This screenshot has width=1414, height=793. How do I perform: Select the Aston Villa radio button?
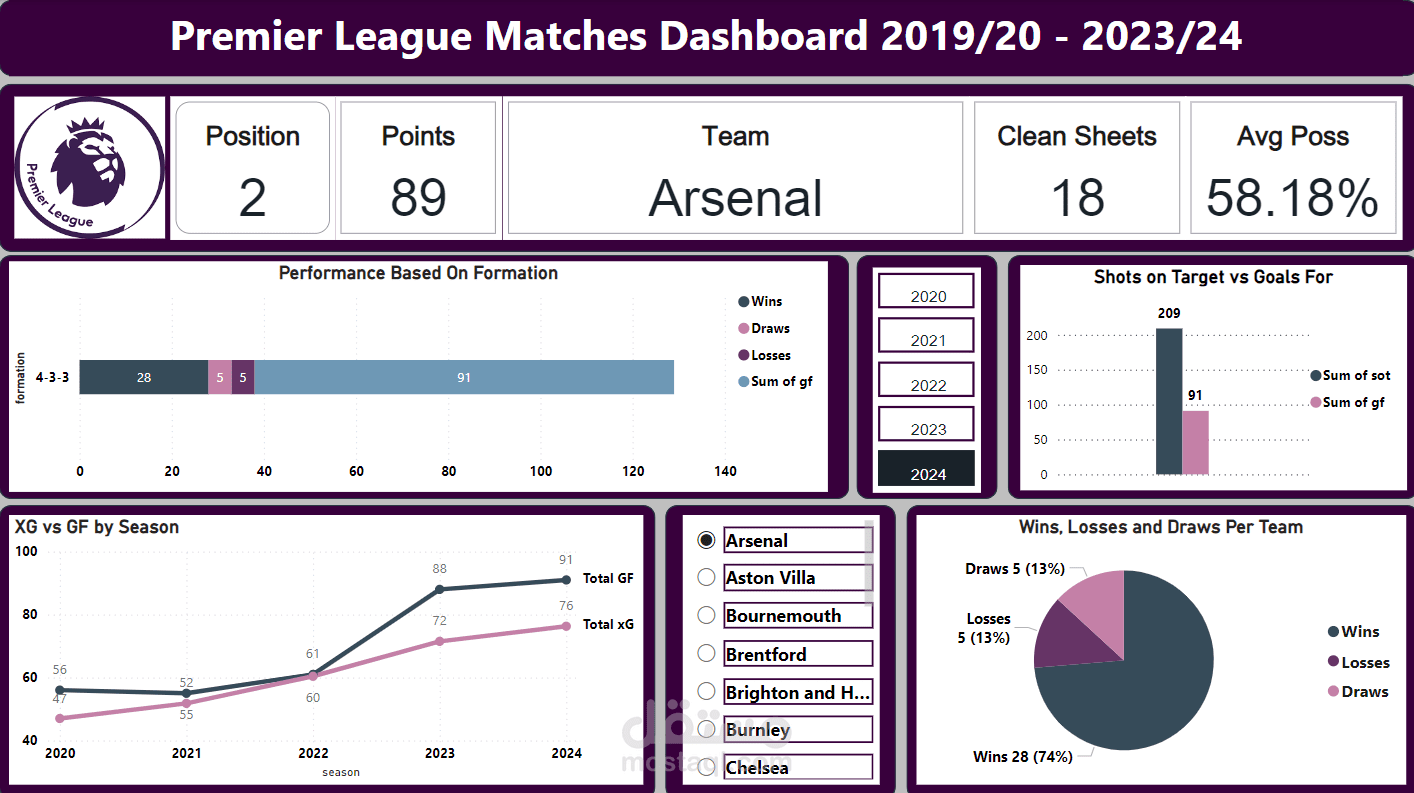pyautogui.click(x=706, y=577)
